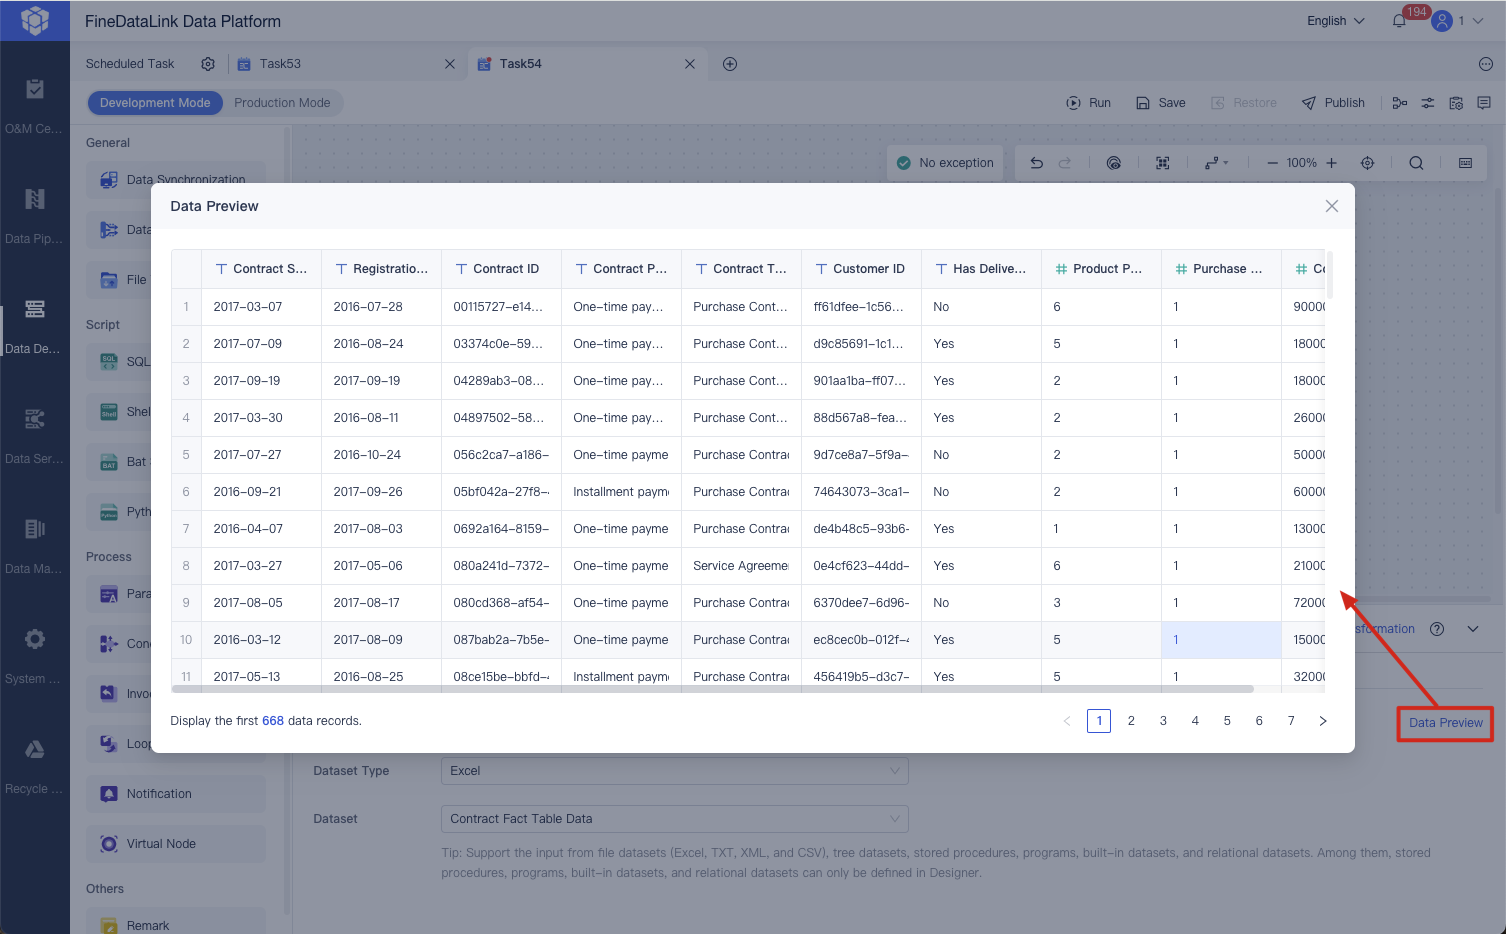Viewport: 1506px width, 934px height.
Task: Select the Notification node in the Process list
Action: tap(176, 794)
